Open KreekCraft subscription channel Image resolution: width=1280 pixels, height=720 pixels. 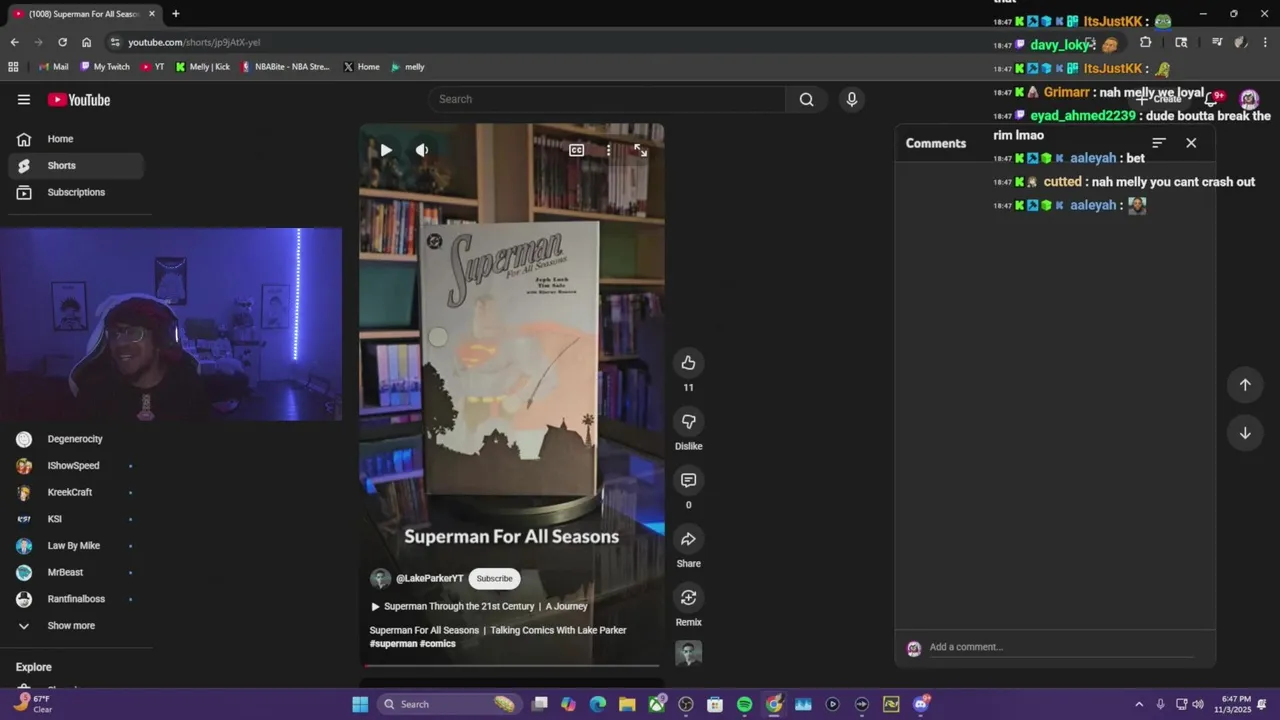(x=76, y=492)
